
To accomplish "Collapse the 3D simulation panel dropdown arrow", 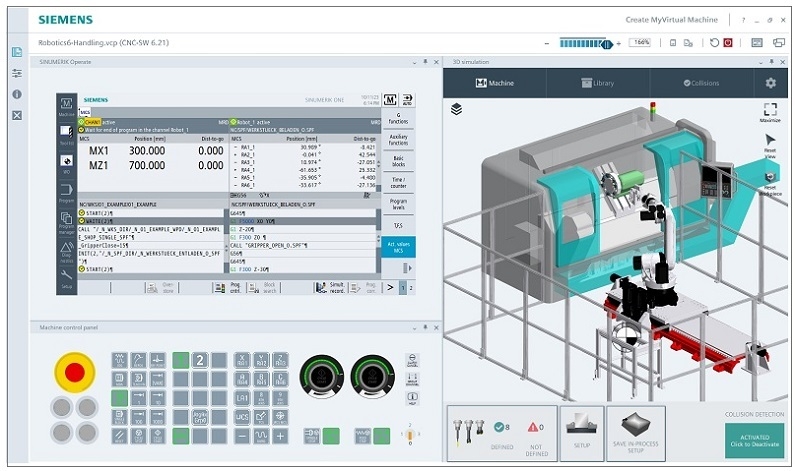I will coord(761,62).
